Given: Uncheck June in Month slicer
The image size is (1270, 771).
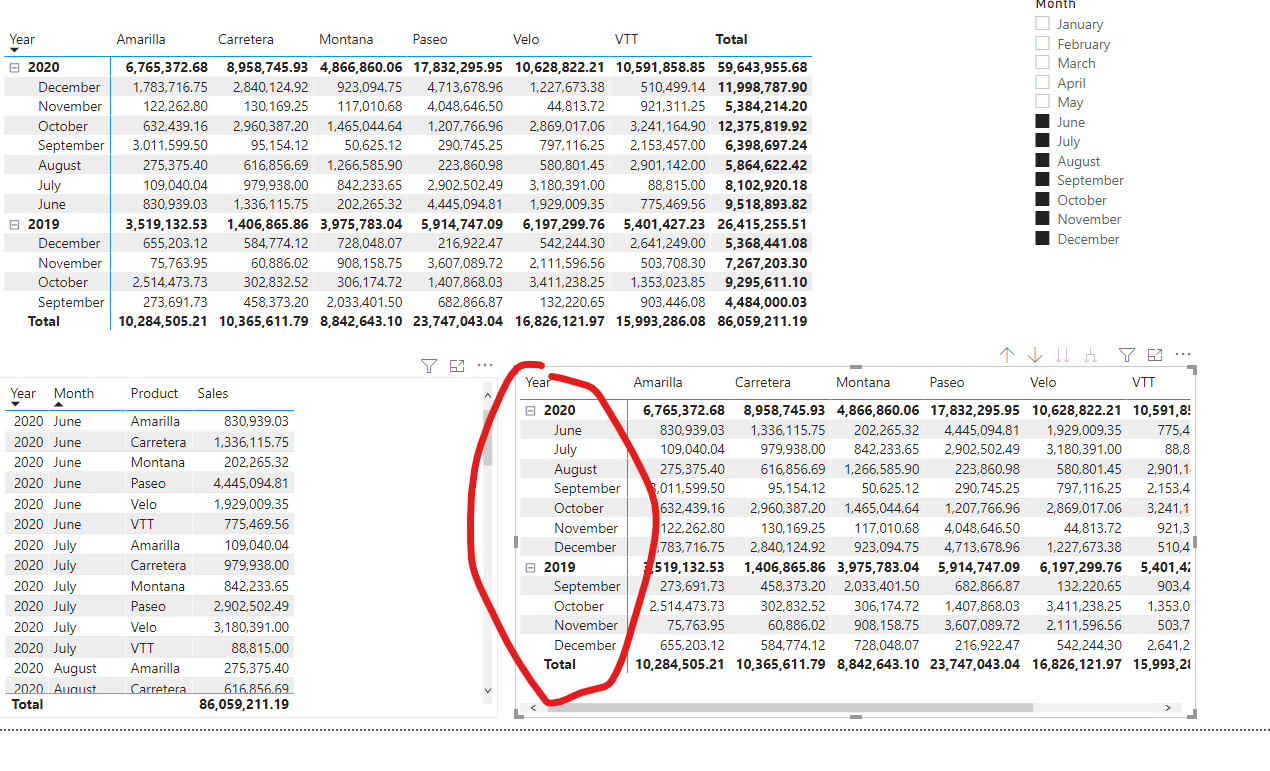Looking at the screenshot, I should coord(1043,121).
